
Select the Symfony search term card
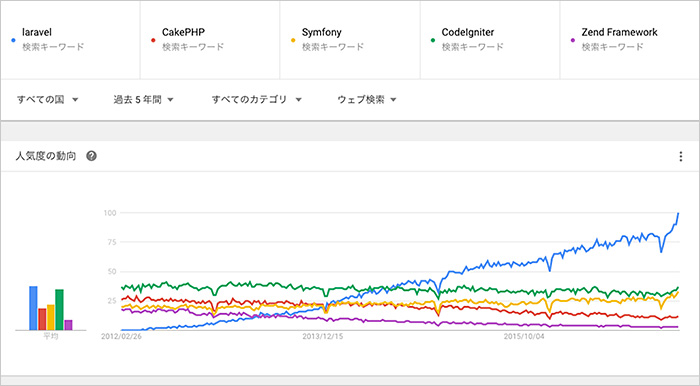tap(350, 40)
